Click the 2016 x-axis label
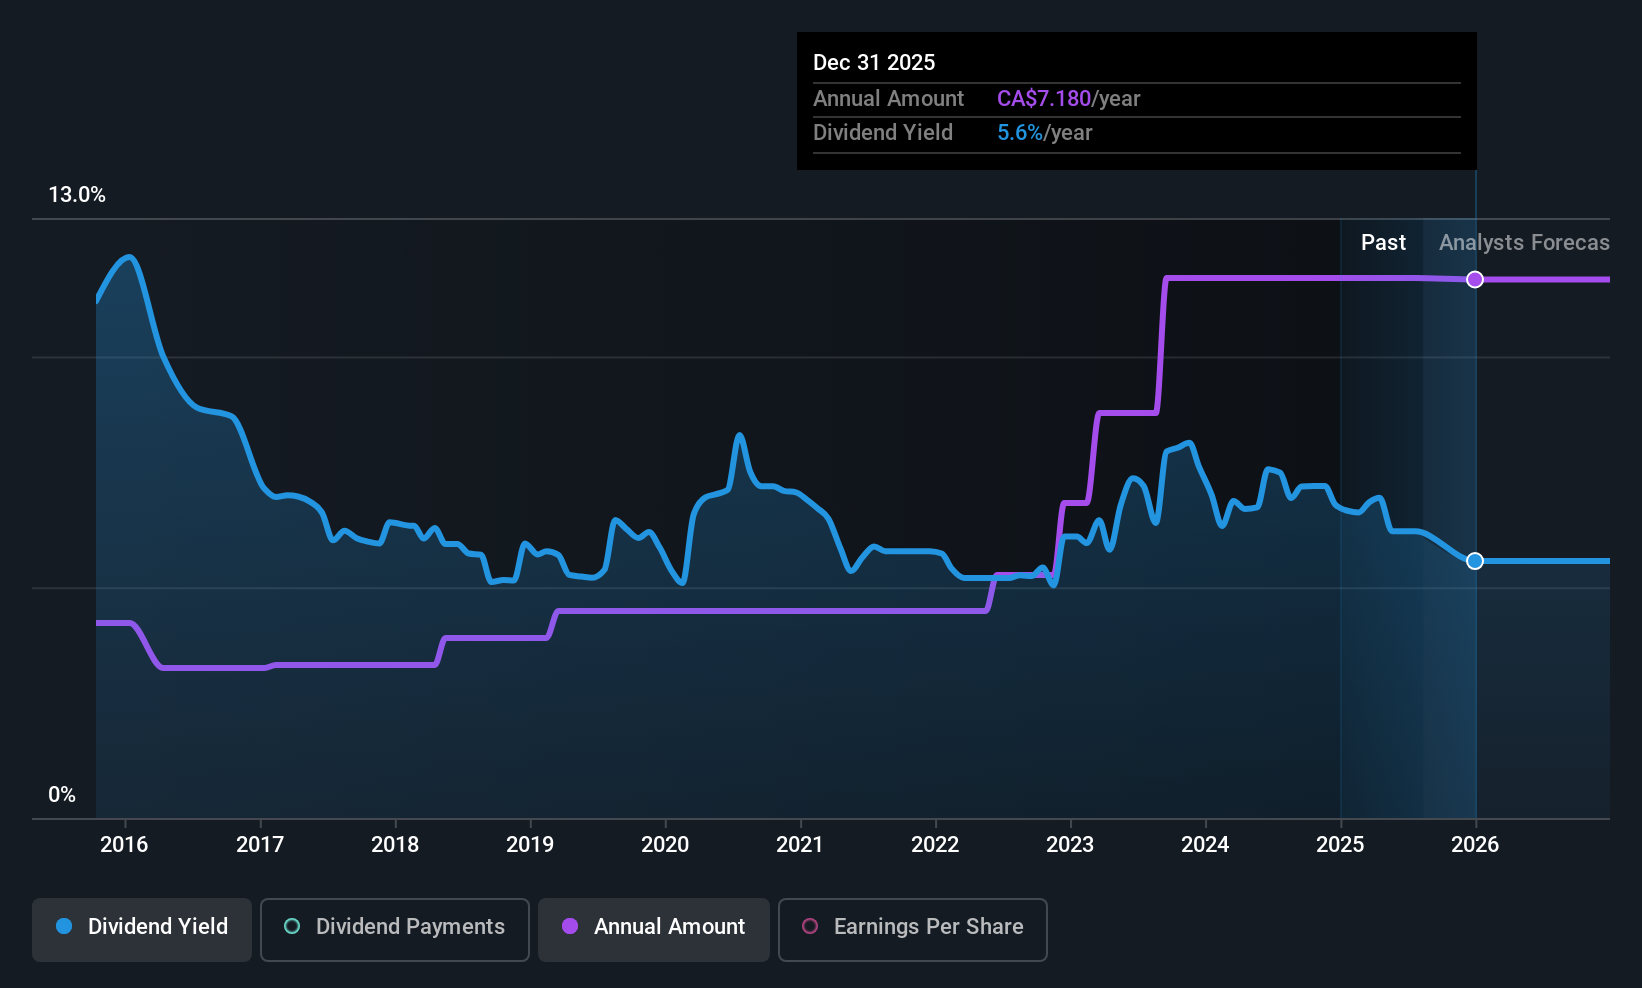This screenshot has height=988, width=1642. tap(124, 845)
